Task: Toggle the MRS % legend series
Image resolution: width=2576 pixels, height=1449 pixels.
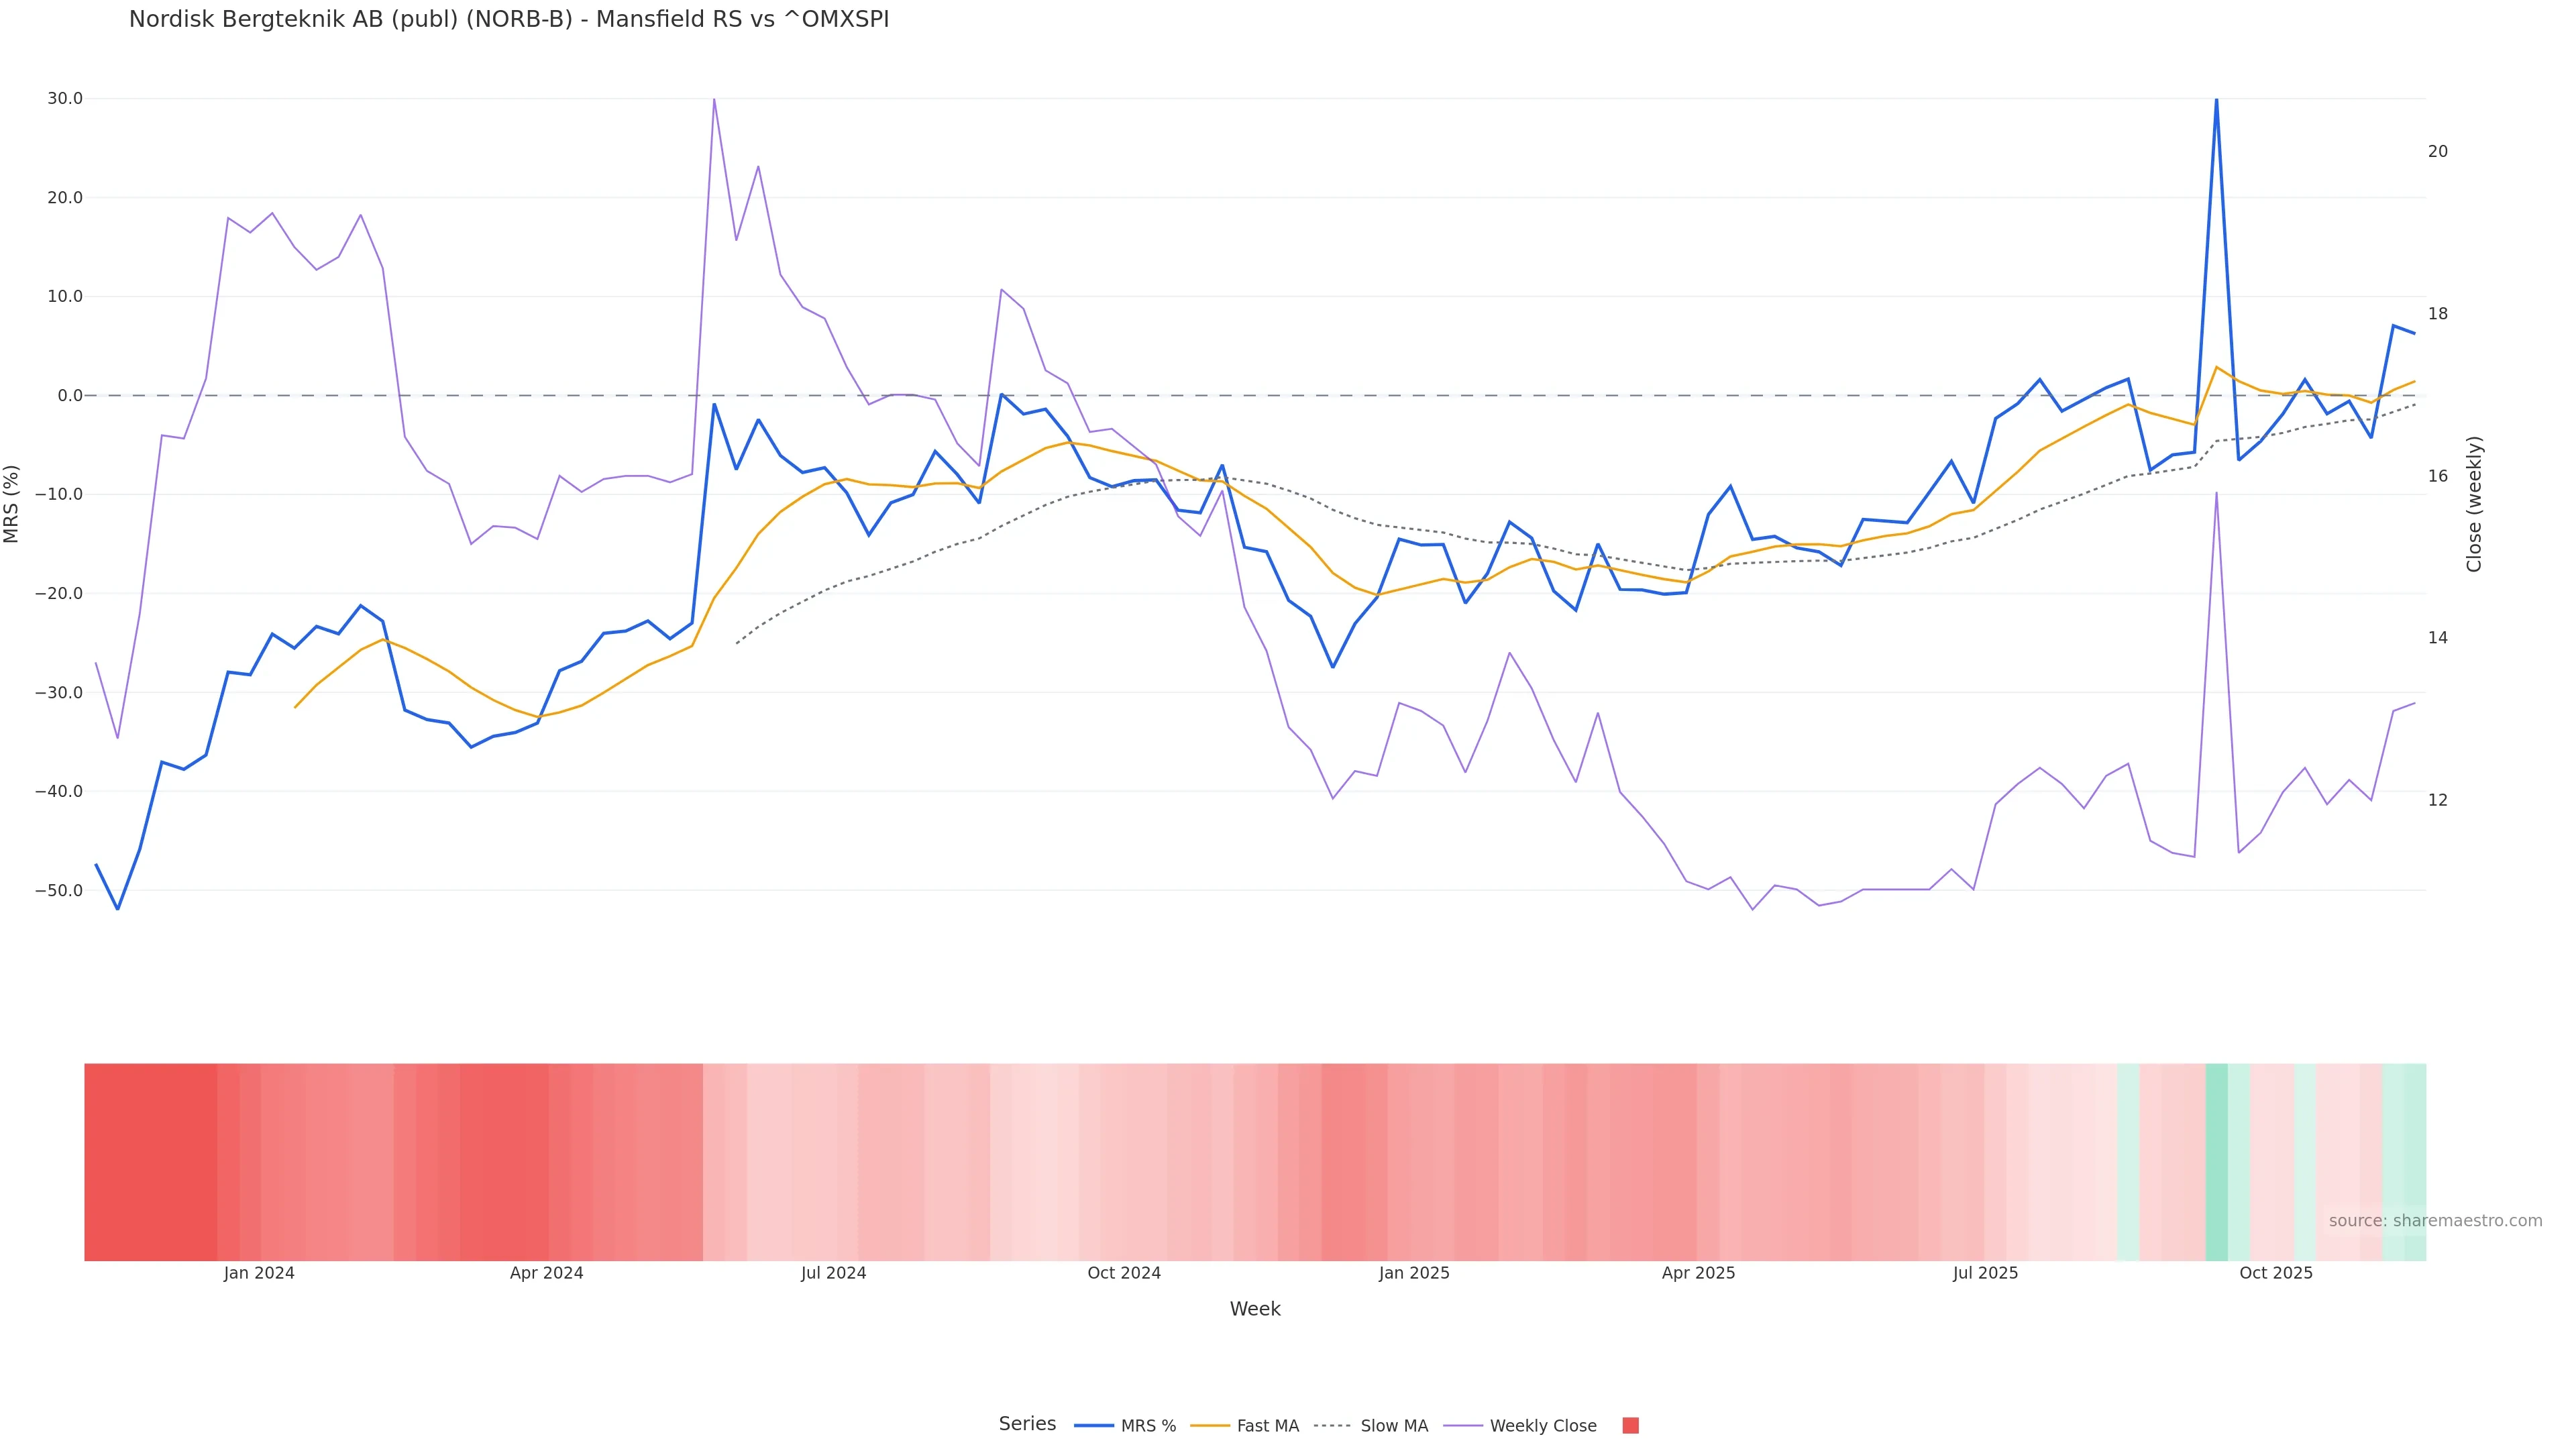Action: click(1125, 1425)
